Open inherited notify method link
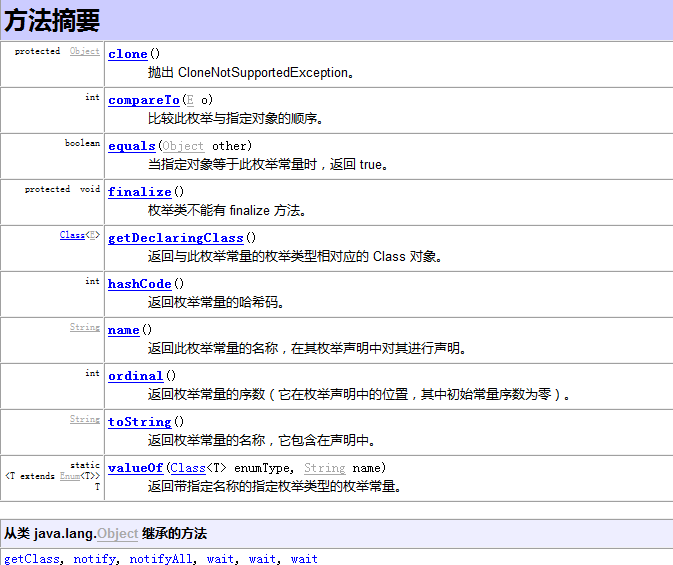 coord(94,558)
